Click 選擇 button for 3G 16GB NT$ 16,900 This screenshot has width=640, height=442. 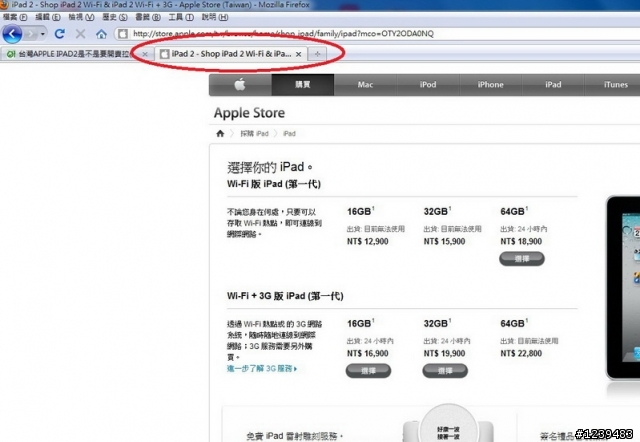[x=368, y=371]
